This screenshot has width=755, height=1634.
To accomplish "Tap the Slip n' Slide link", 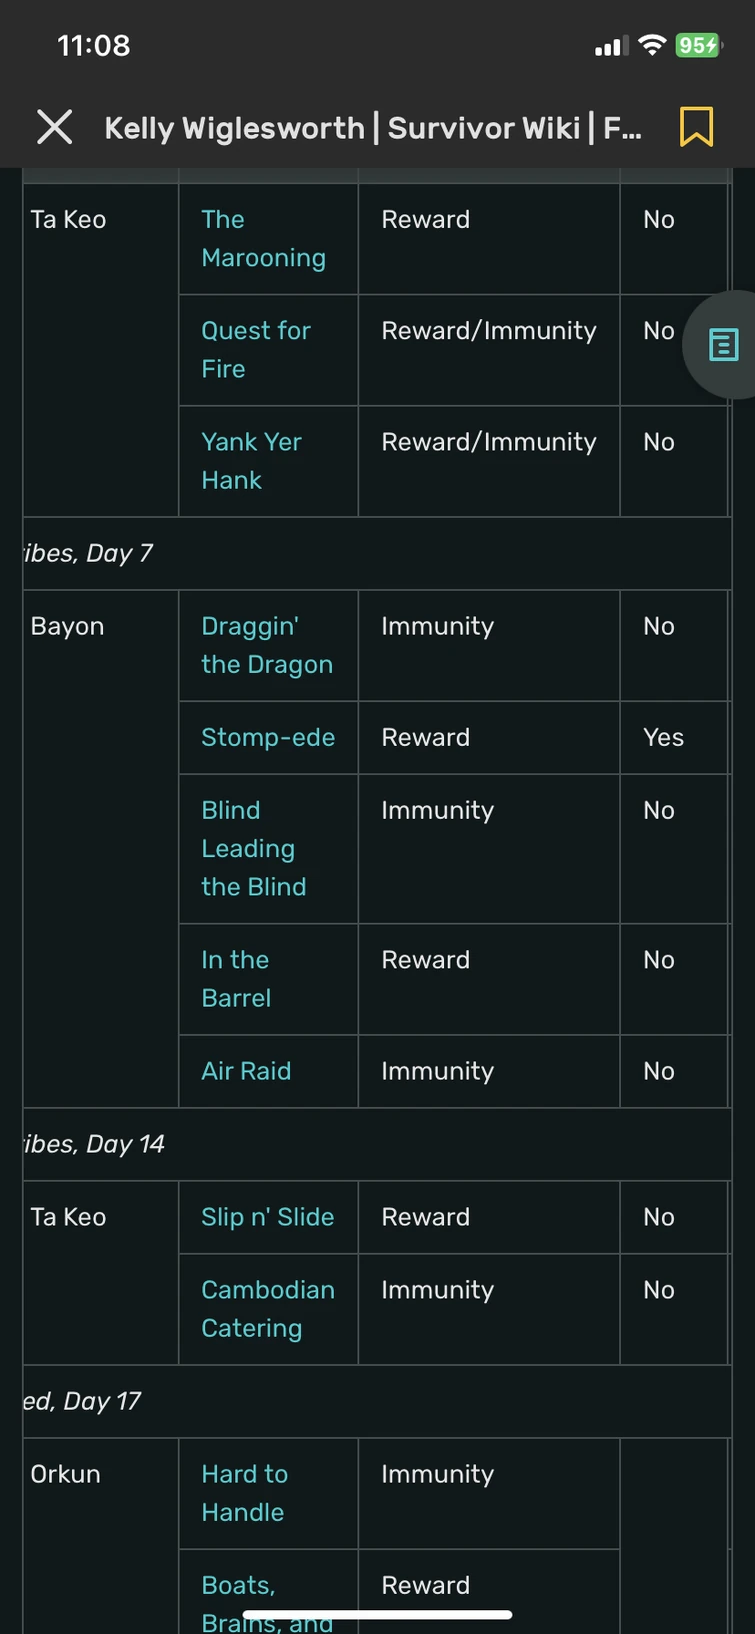I will (x=267, y=1217).
